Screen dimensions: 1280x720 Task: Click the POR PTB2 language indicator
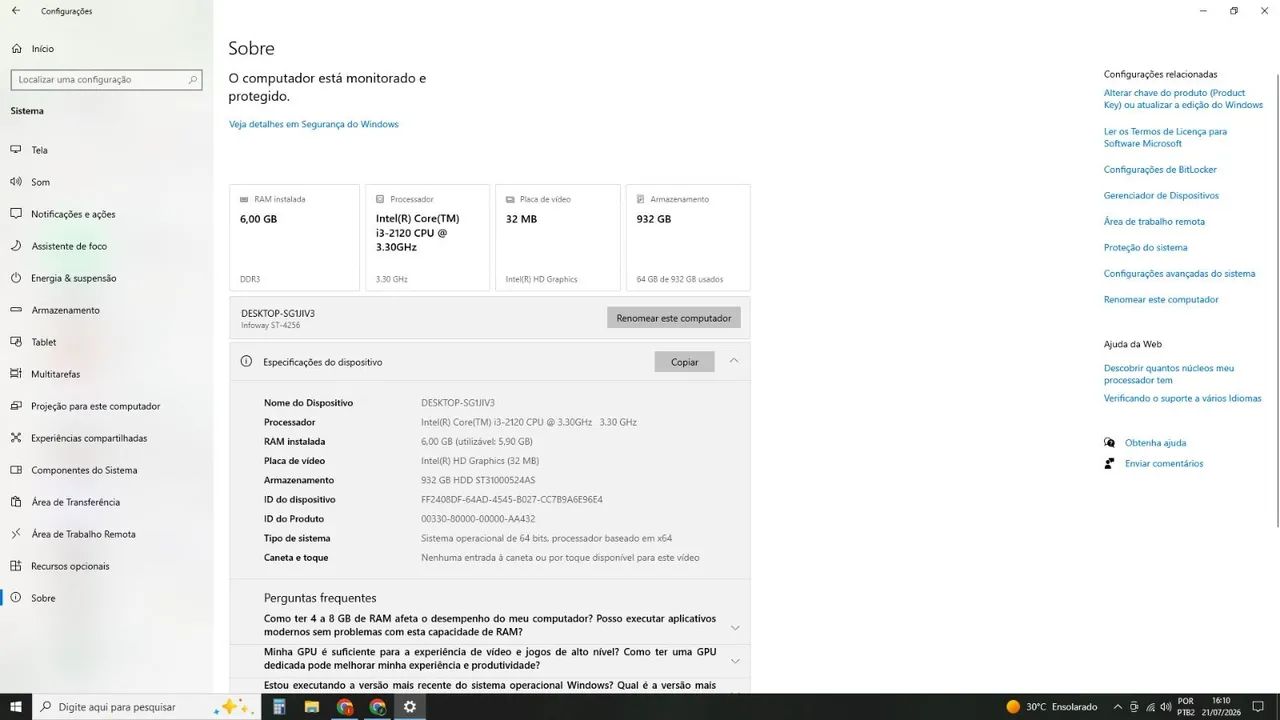click(1186, 707)
